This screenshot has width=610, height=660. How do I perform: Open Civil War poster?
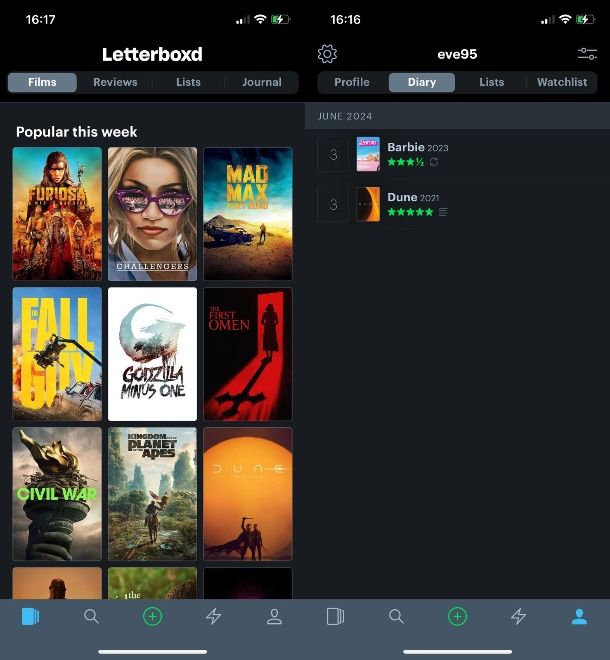click(x=57, y=494)
